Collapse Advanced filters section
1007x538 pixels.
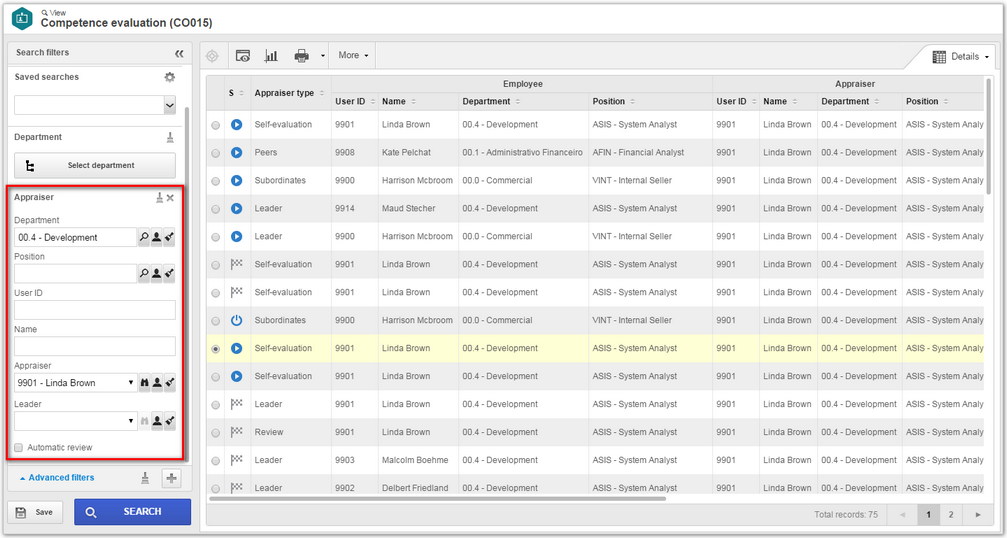(x=57, y=478)
